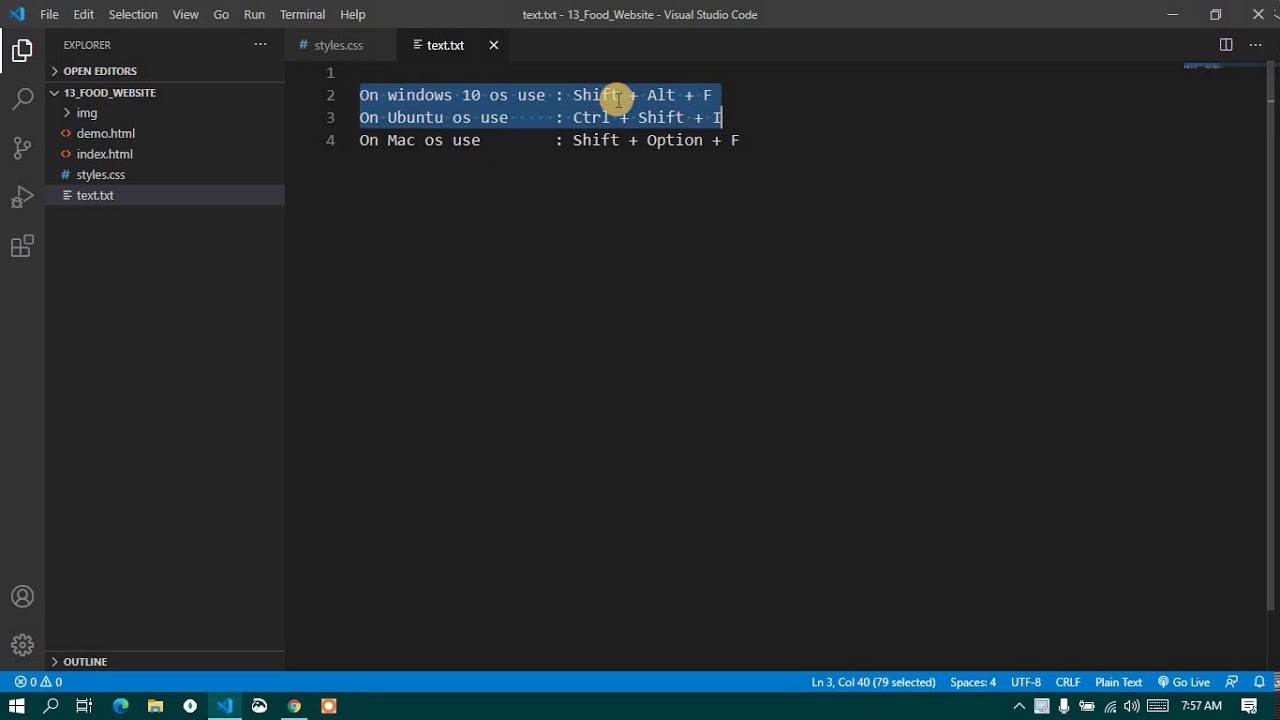Screen dimensions: 1280x720
Task: Click the Touch keyboard tray icon
Action: pyautogui.click(x=1158, y=706)
